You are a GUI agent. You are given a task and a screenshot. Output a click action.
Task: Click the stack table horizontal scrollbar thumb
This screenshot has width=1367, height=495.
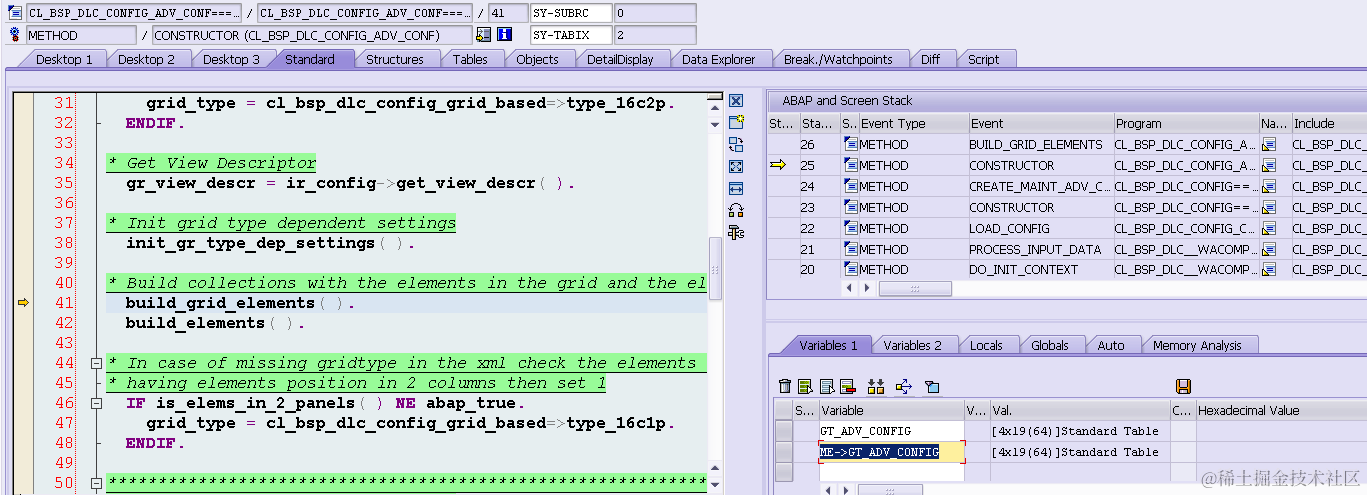(x=914, y=288)
